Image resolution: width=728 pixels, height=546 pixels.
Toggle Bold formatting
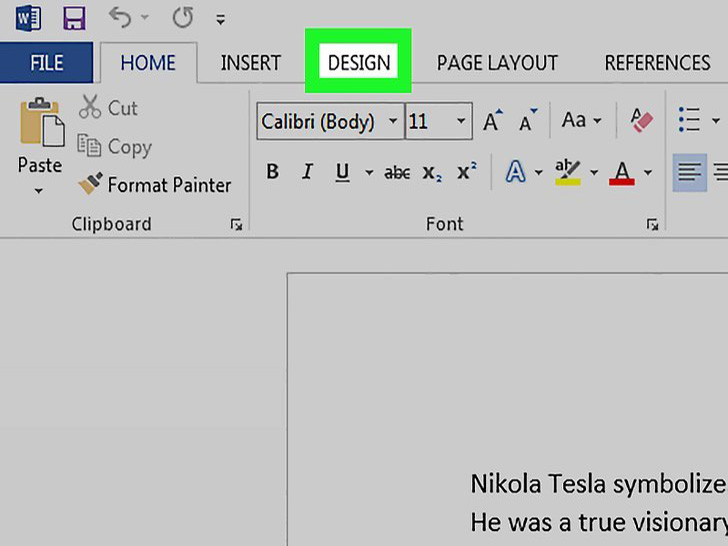(272, 172)
